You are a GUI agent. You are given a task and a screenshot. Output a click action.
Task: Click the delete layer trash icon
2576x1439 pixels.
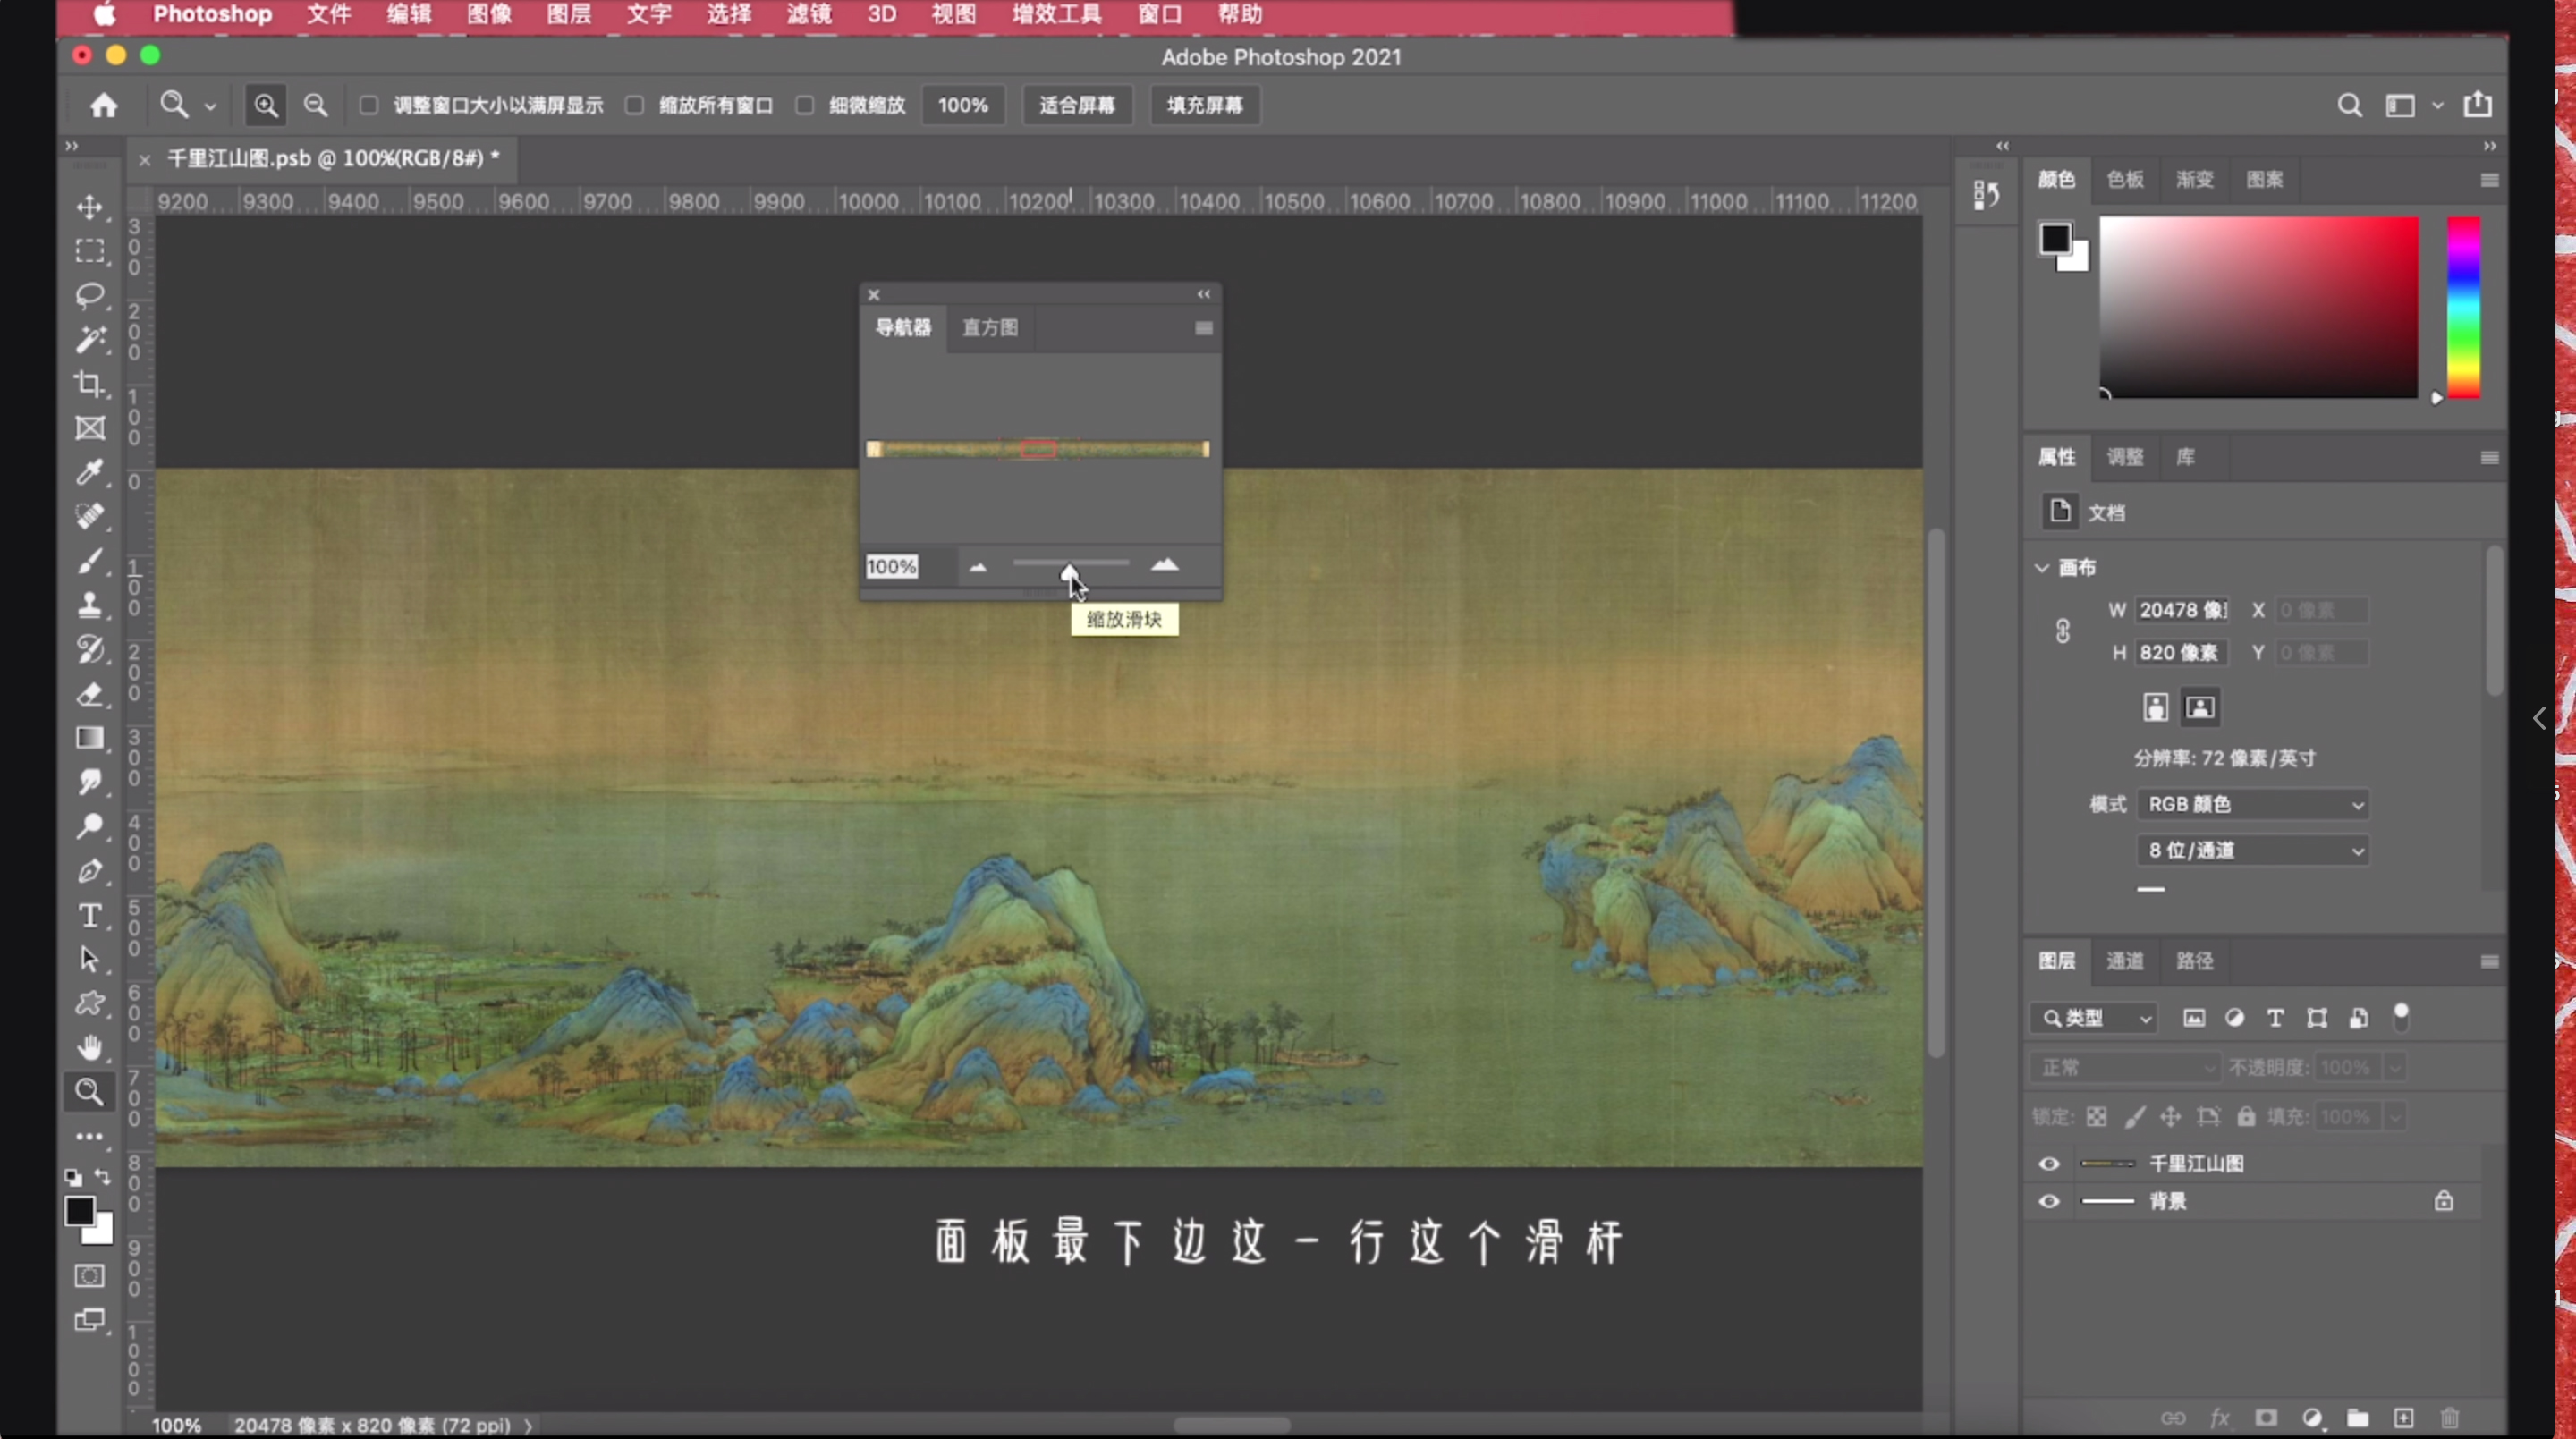[x=2450, y=1418]
